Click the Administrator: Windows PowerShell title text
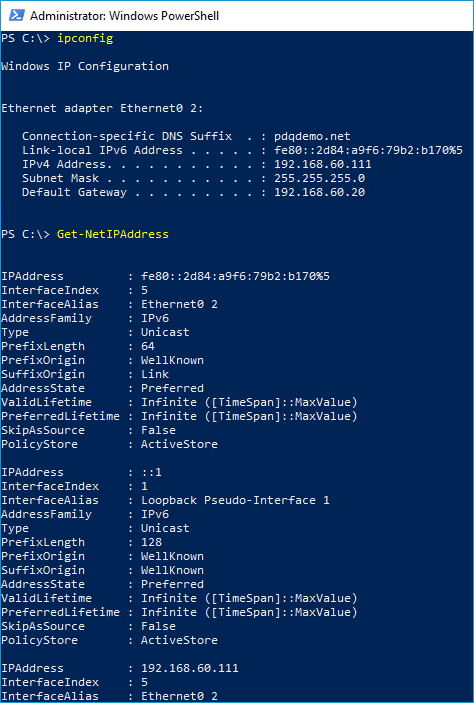 124,16
